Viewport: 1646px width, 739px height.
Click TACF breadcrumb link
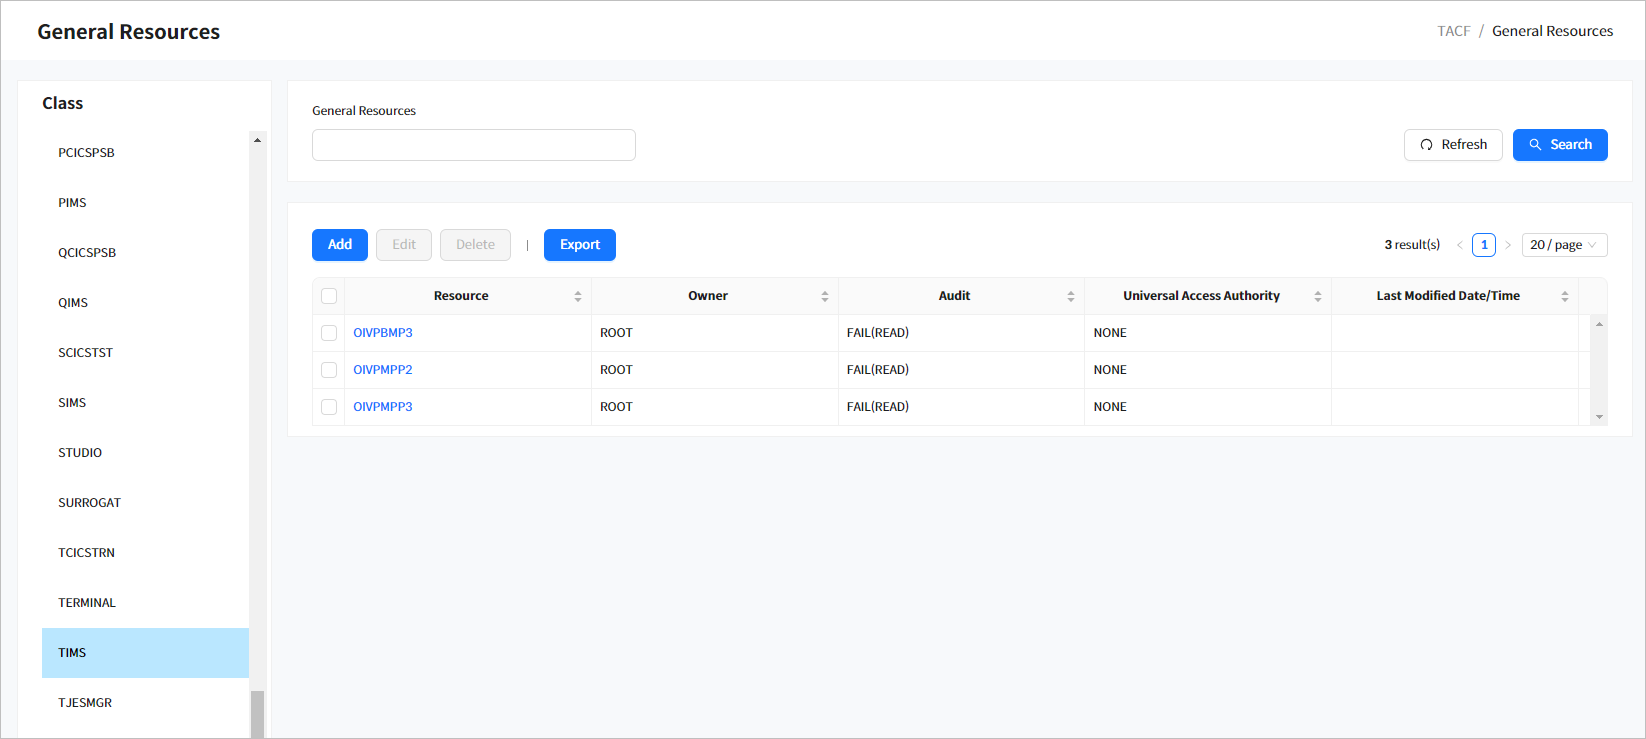pyautogui.click(x=1453, y=31)
